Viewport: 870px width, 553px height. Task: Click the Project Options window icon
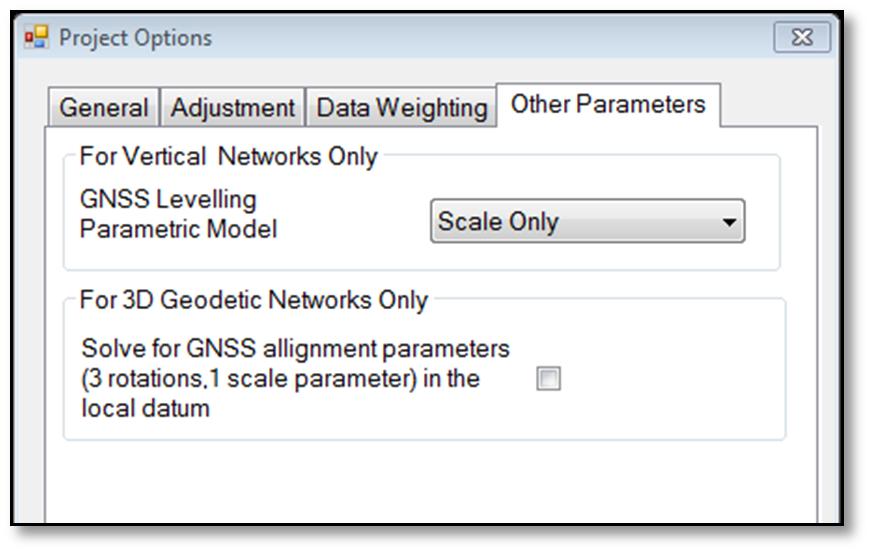[36, 37]
